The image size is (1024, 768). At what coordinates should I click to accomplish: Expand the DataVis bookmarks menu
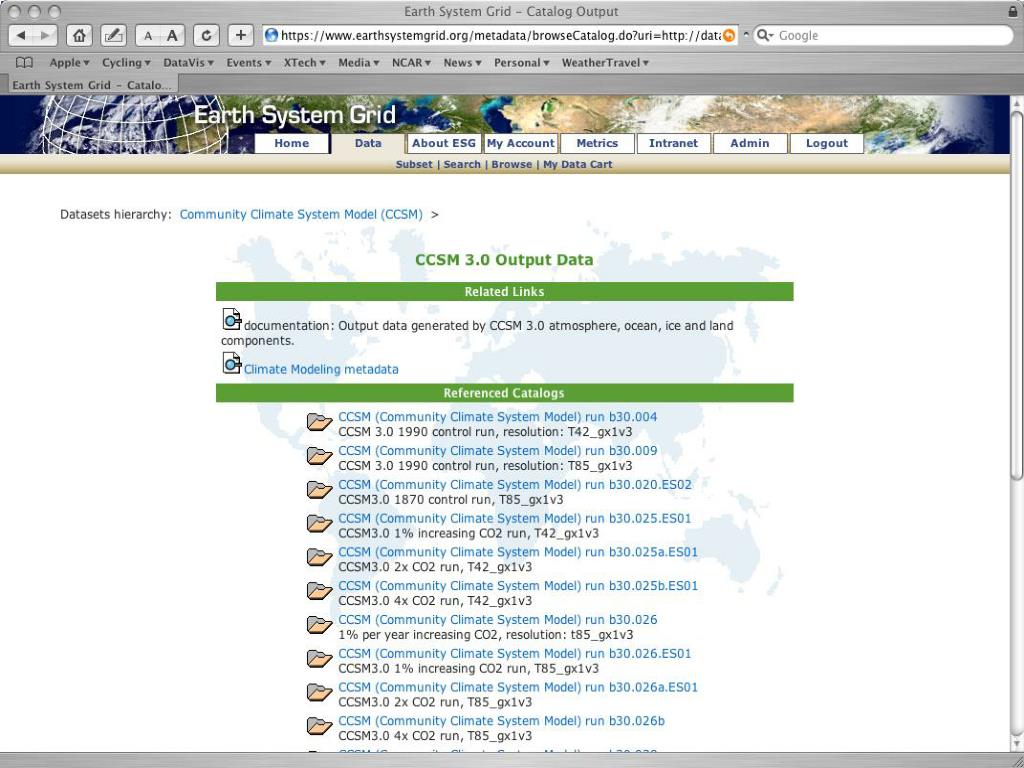[188, 63]
